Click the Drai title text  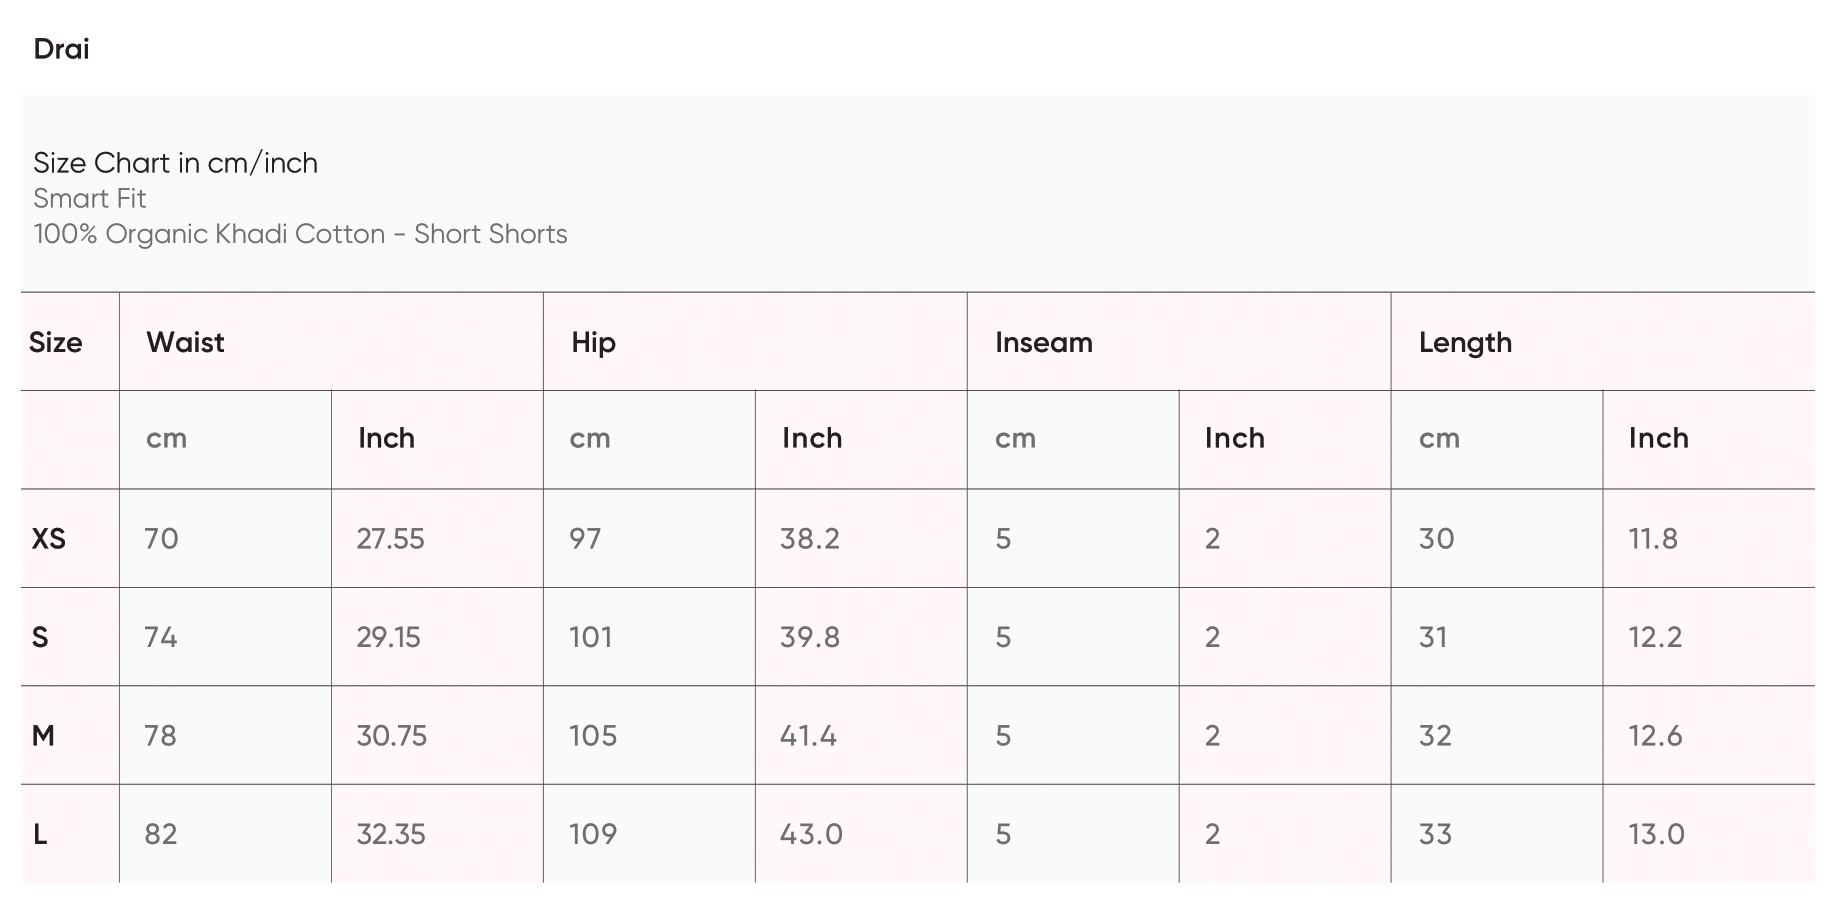click(61, 49)
